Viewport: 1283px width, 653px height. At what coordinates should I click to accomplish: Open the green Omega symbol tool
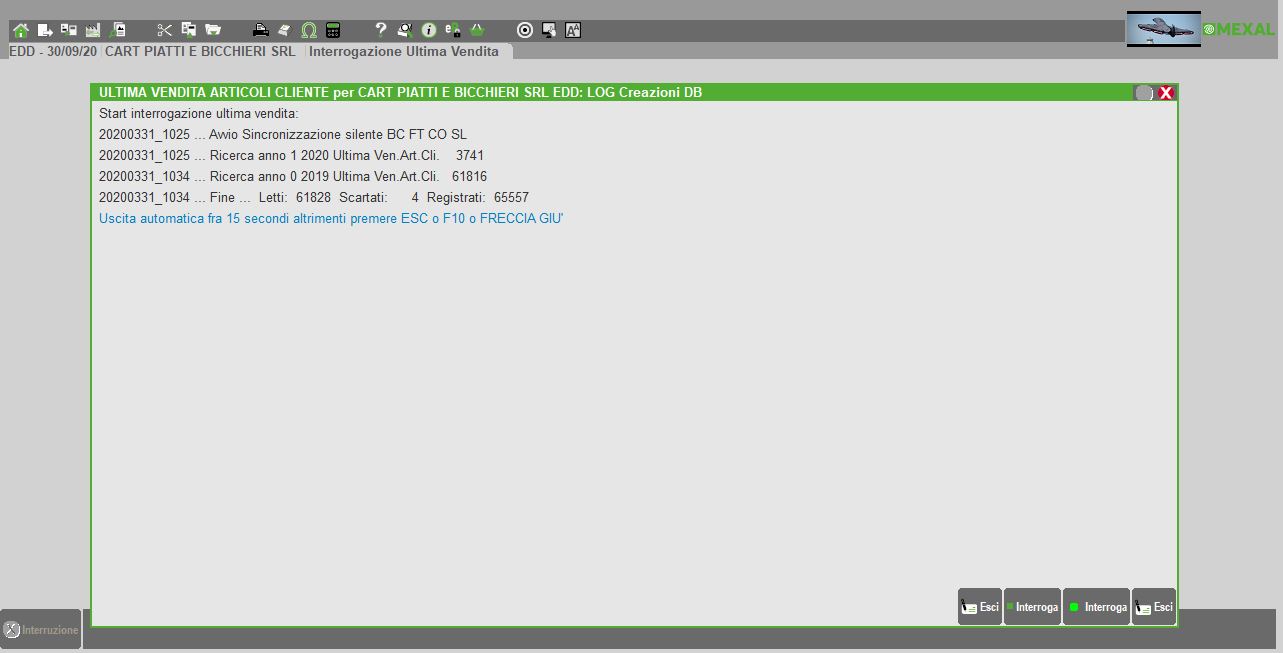point(309,30)
